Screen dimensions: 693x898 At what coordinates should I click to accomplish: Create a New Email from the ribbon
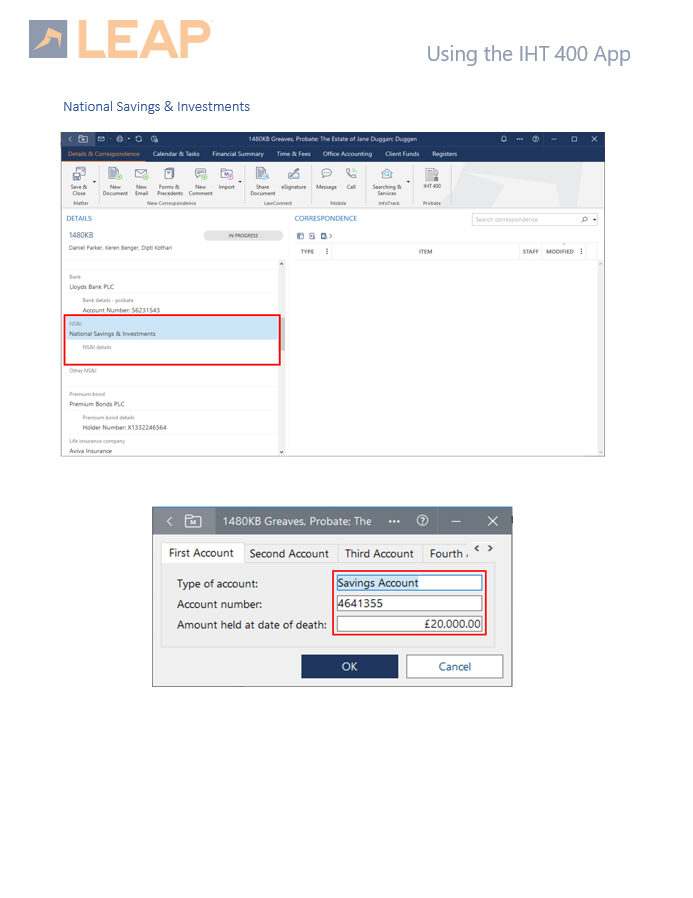pyautogui.click(x=141, y=176)
